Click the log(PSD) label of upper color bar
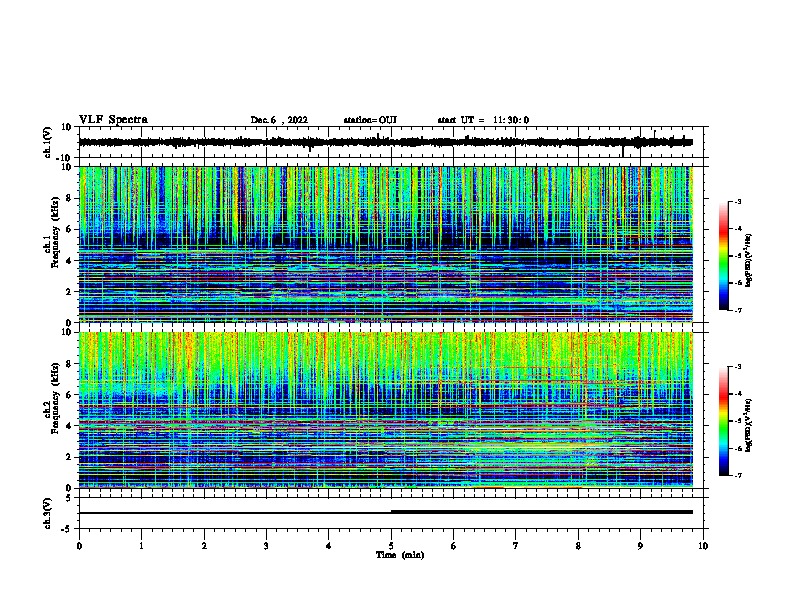The image size is (792, 612). coord(749,260)
